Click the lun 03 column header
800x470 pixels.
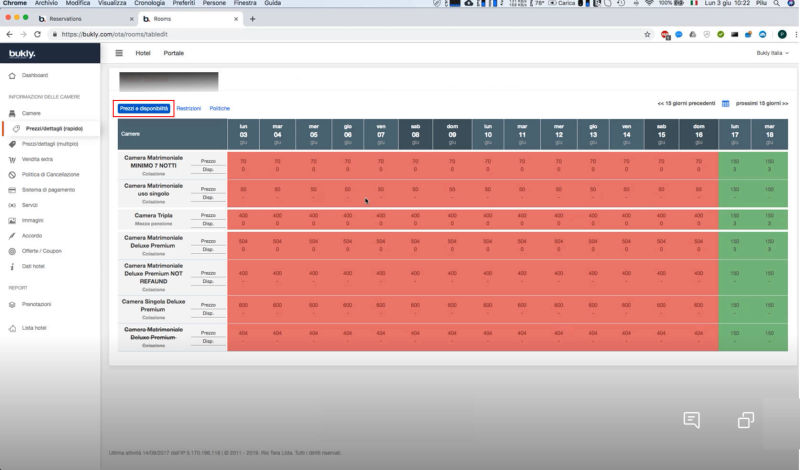coord(243,134)
